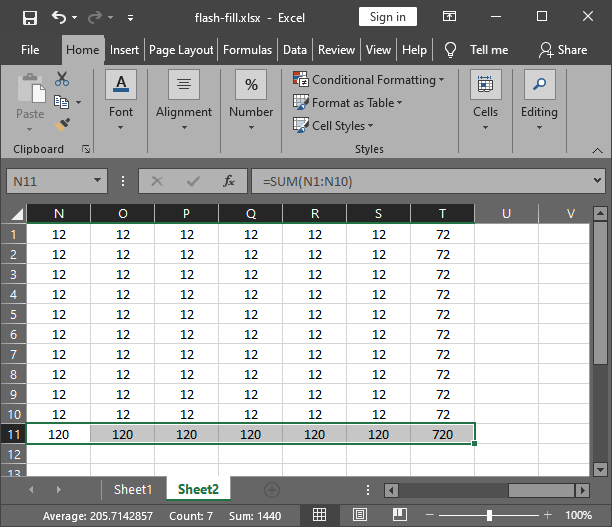Click vertical scrollbar down arrow

click(x=600, y=469)
